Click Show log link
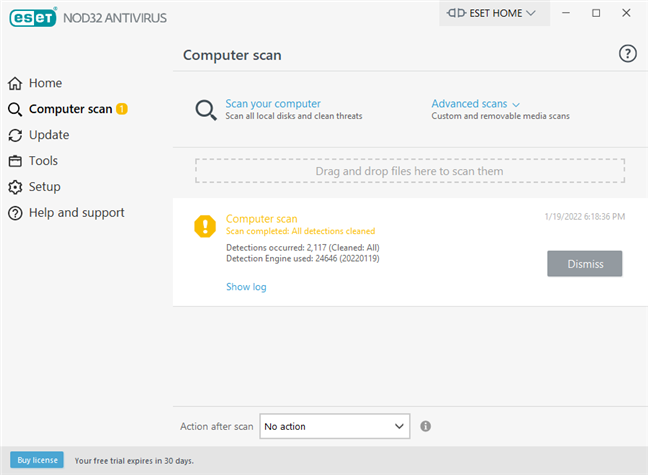648x475 pixels. click(246, 286)
